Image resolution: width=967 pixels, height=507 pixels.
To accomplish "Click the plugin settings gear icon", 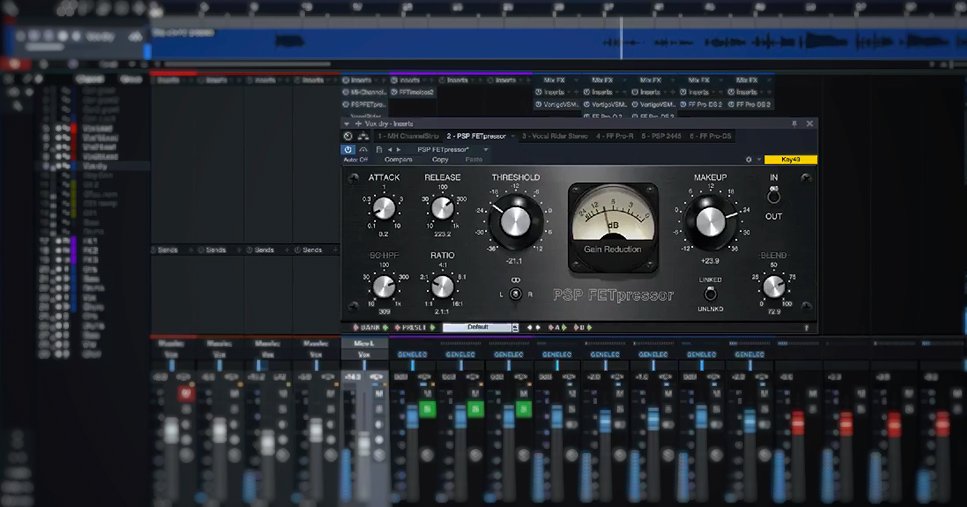I will click(748, 159).
